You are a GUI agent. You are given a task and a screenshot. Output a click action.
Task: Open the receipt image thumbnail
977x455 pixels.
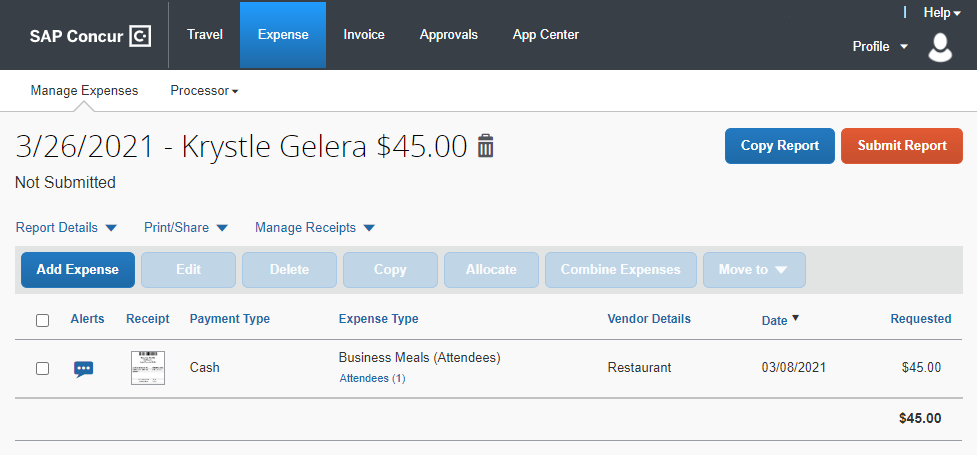(148, 368)
